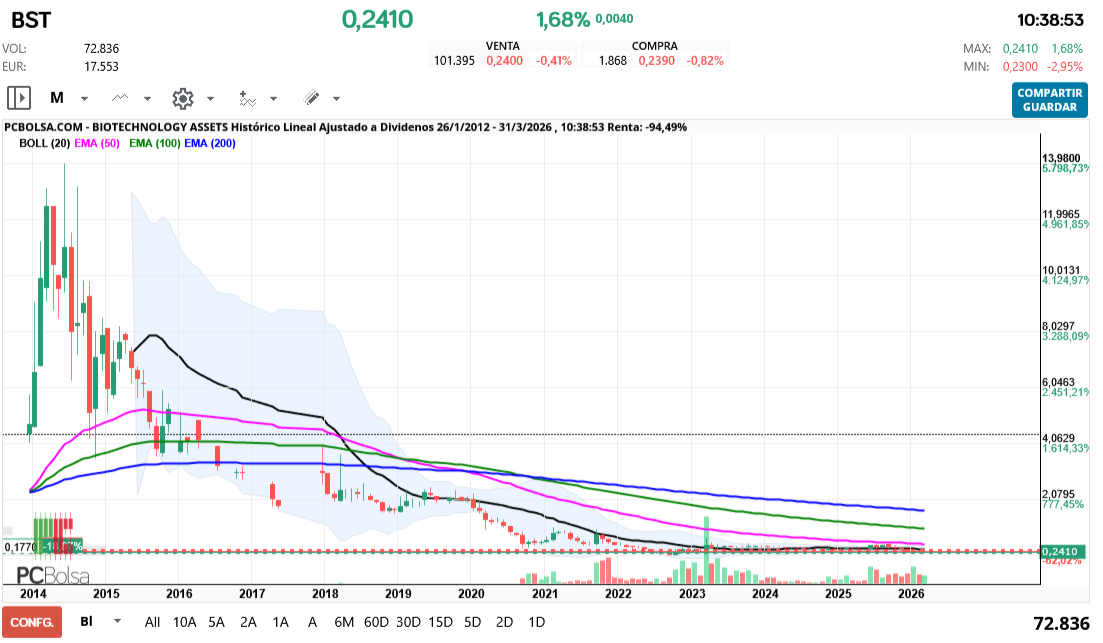Open the timeframe dropdown next to M

[84, 98]
